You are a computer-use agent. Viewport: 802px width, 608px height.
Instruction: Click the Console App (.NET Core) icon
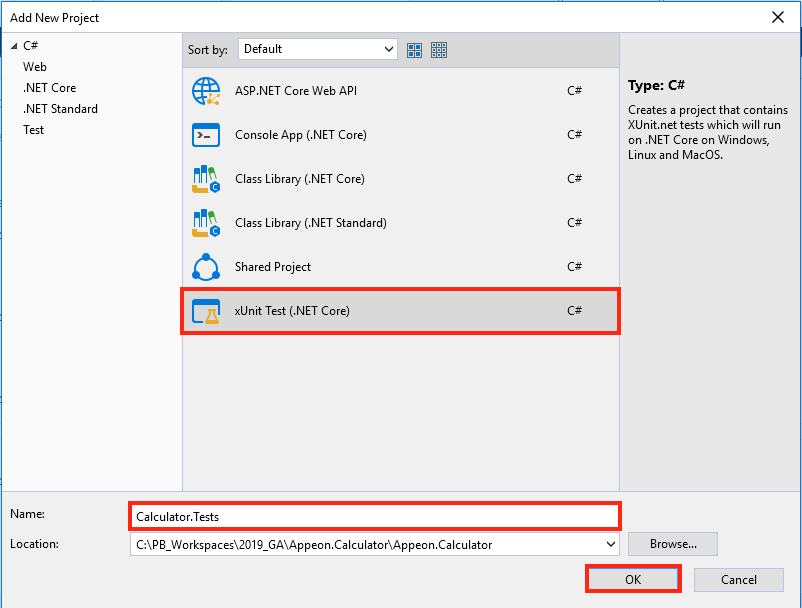(206, 135)
